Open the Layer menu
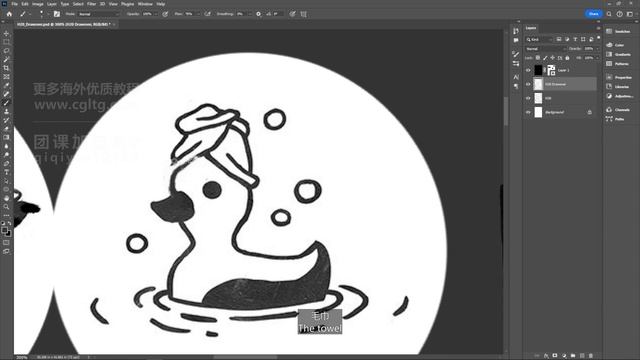The width and height of the screenshot is (640, 360). coord(52,4)
